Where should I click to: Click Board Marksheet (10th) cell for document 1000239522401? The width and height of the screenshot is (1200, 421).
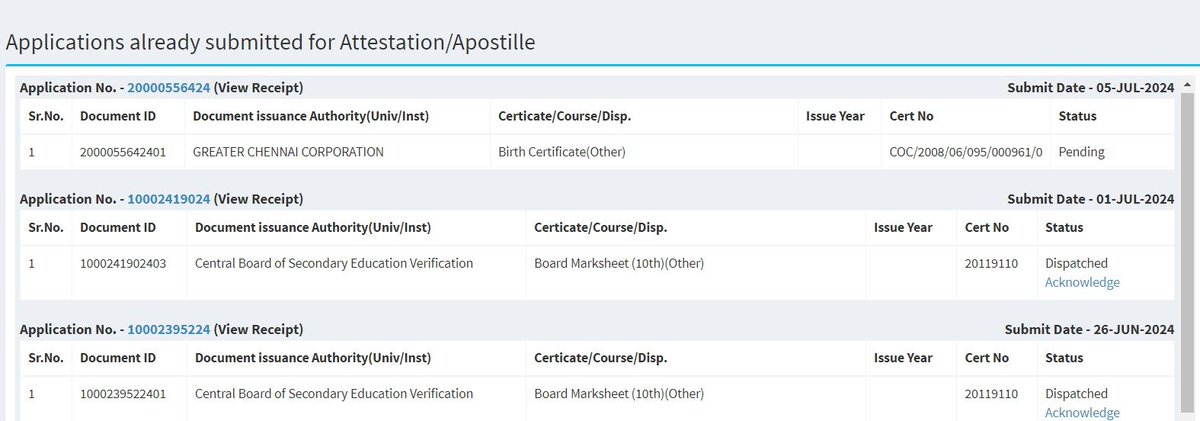coord(620,394)
